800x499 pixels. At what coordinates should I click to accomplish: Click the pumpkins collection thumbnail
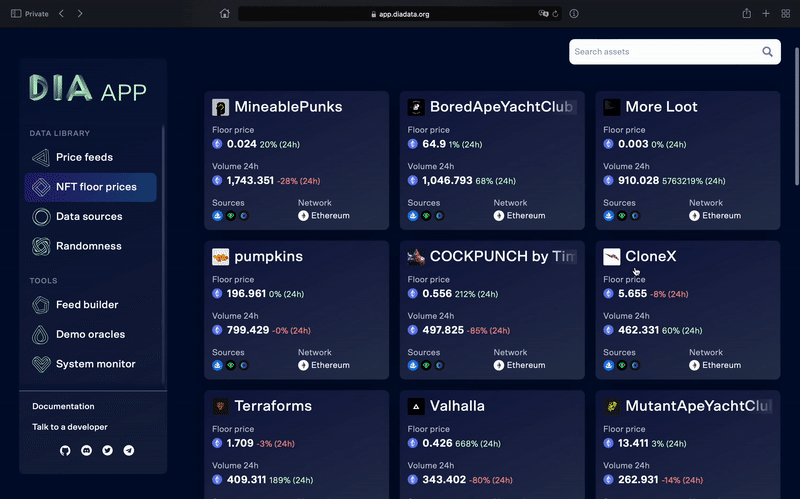[220, 257]
